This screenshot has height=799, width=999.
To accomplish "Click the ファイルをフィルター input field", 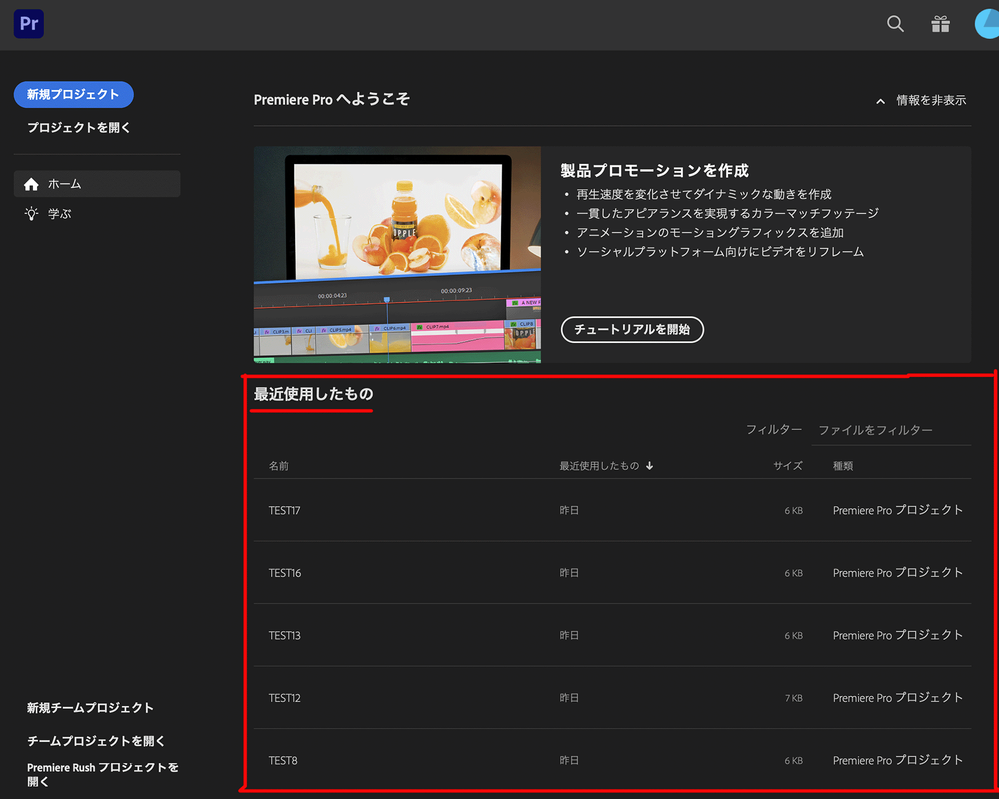I will pos(891,430).
